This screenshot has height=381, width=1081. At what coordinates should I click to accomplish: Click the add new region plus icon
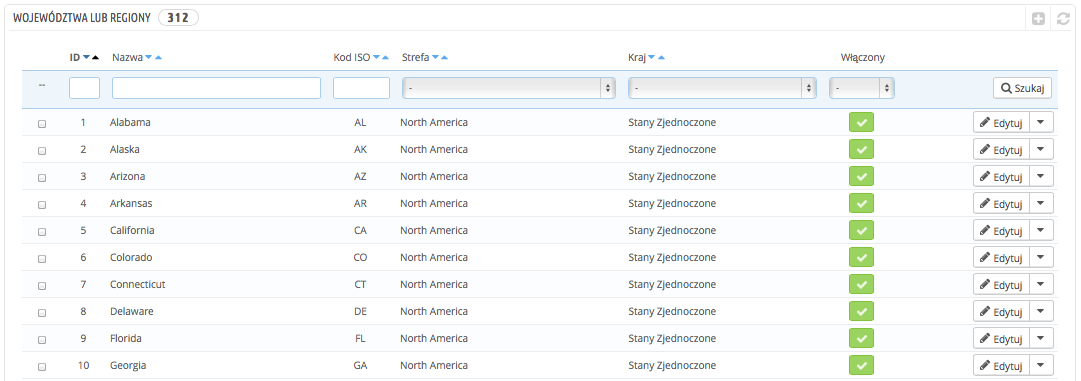pos(1038,19)
